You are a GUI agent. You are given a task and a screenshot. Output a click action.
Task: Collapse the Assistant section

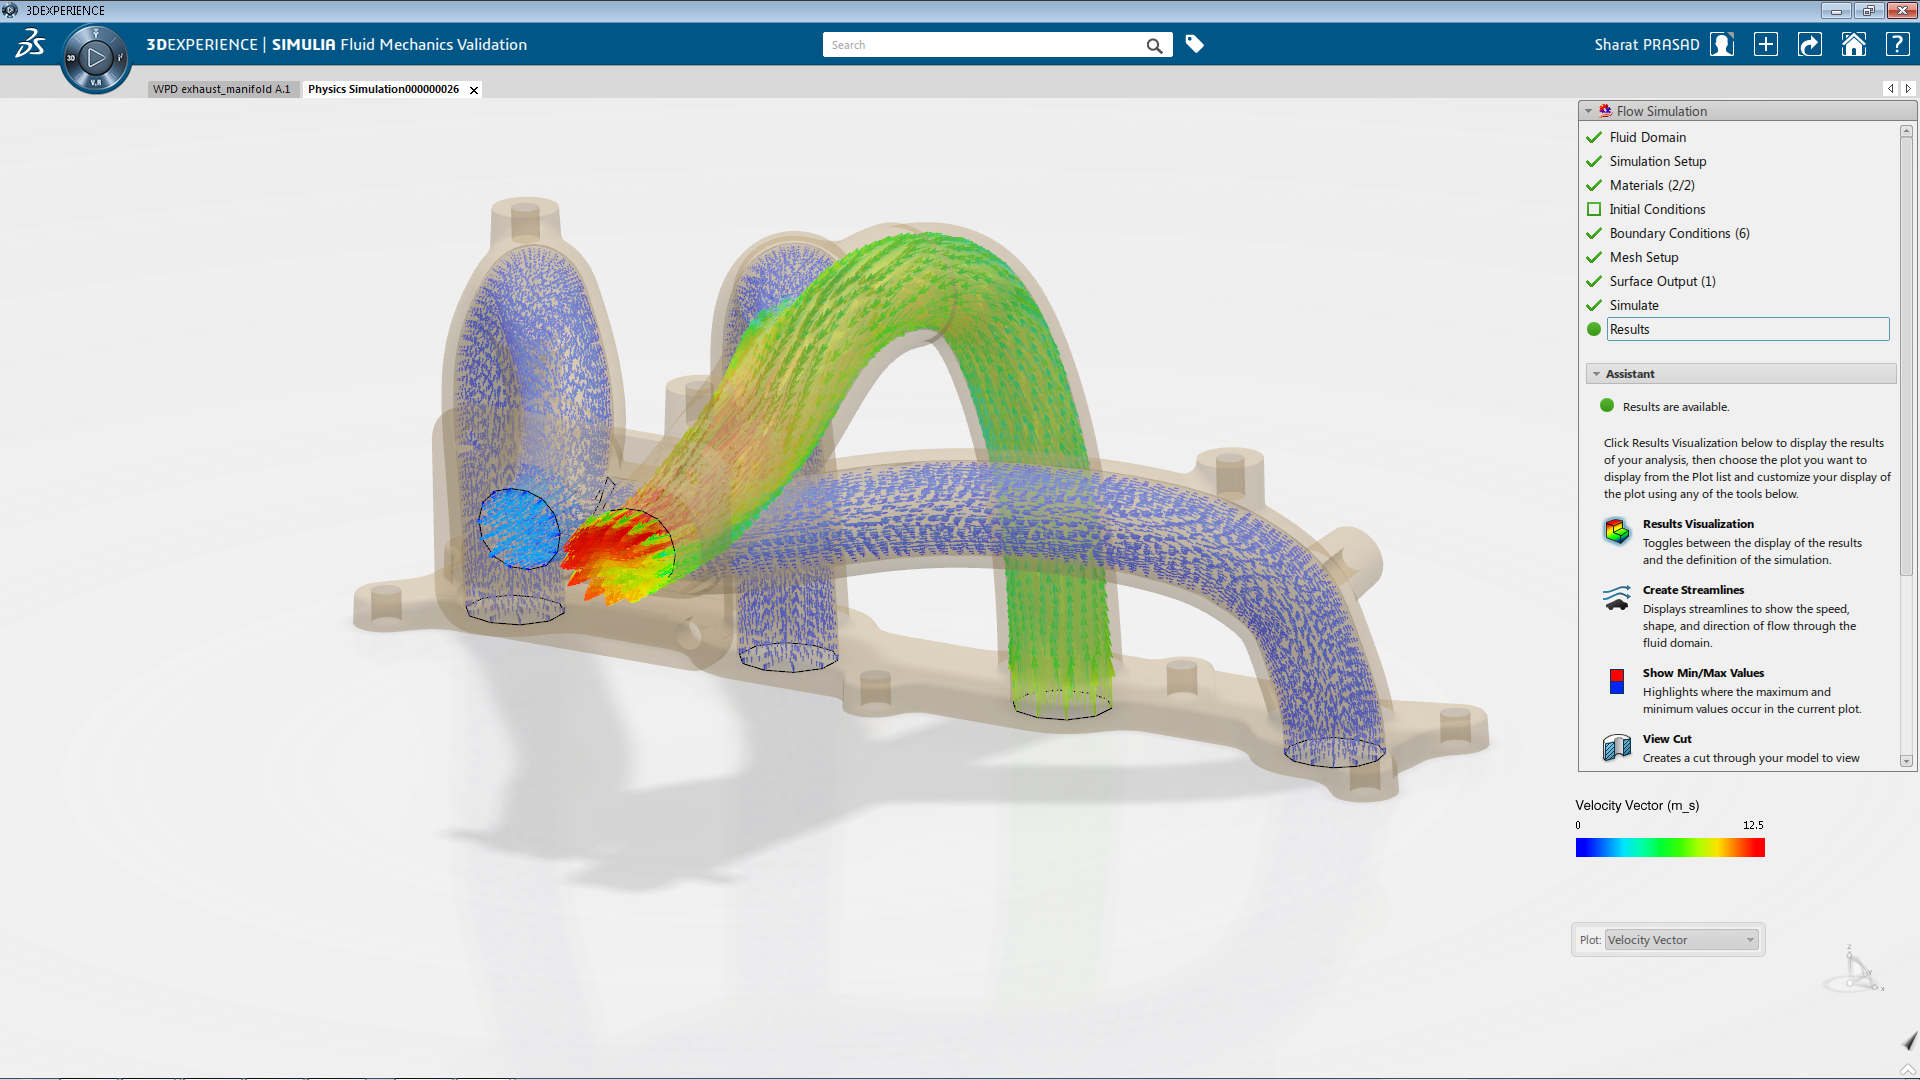[x=1596, y=374]
